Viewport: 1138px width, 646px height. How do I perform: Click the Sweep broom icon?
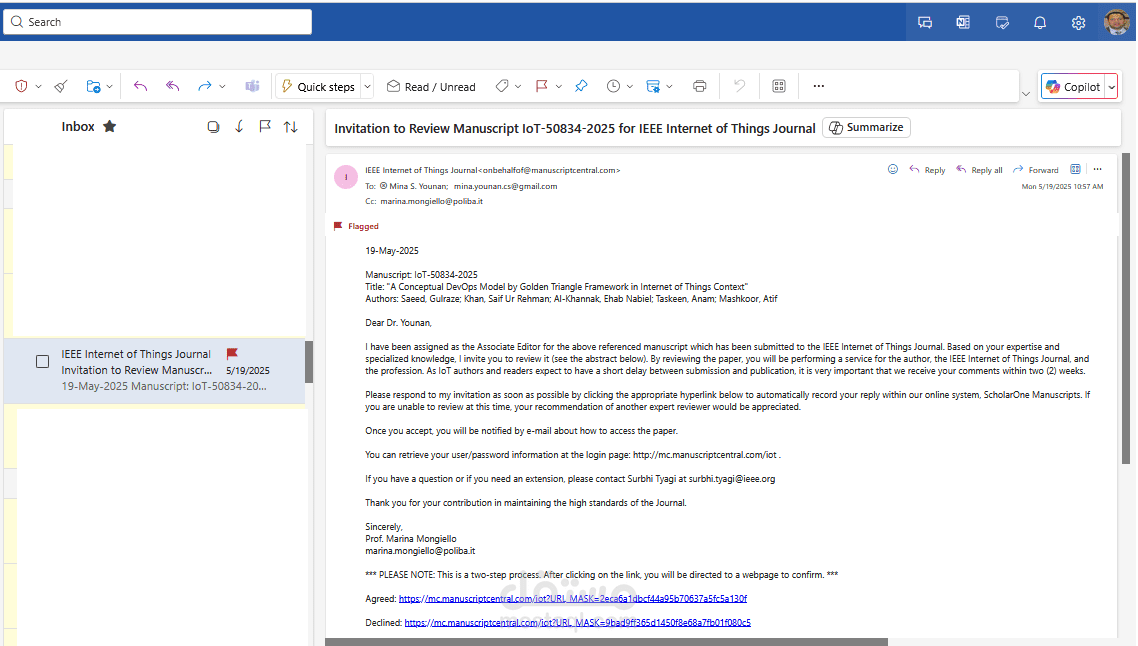(x=61, y=86)
